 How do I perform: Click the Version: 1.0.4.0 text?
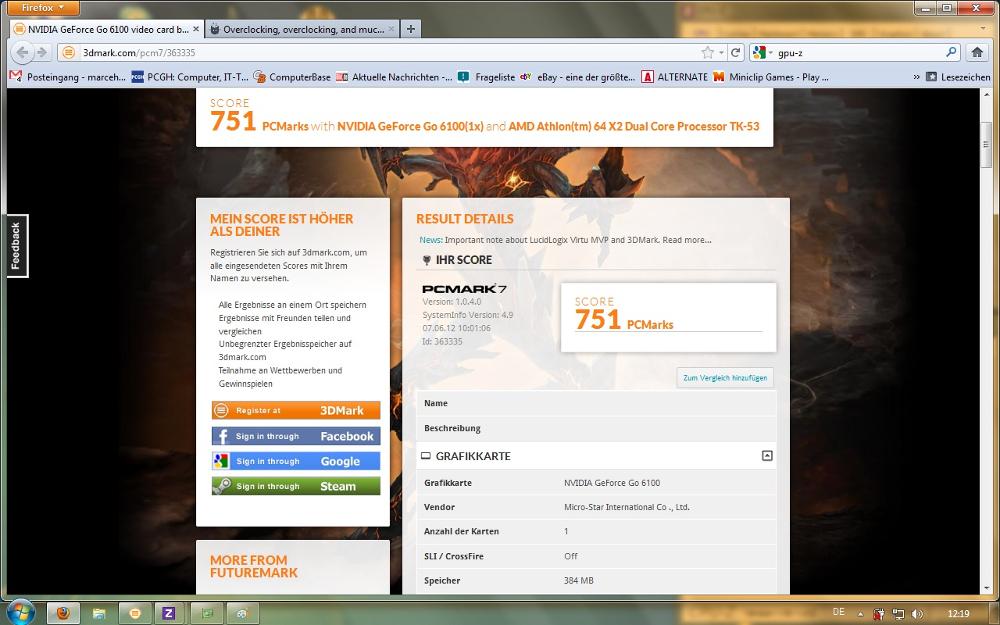coord(452,302)
